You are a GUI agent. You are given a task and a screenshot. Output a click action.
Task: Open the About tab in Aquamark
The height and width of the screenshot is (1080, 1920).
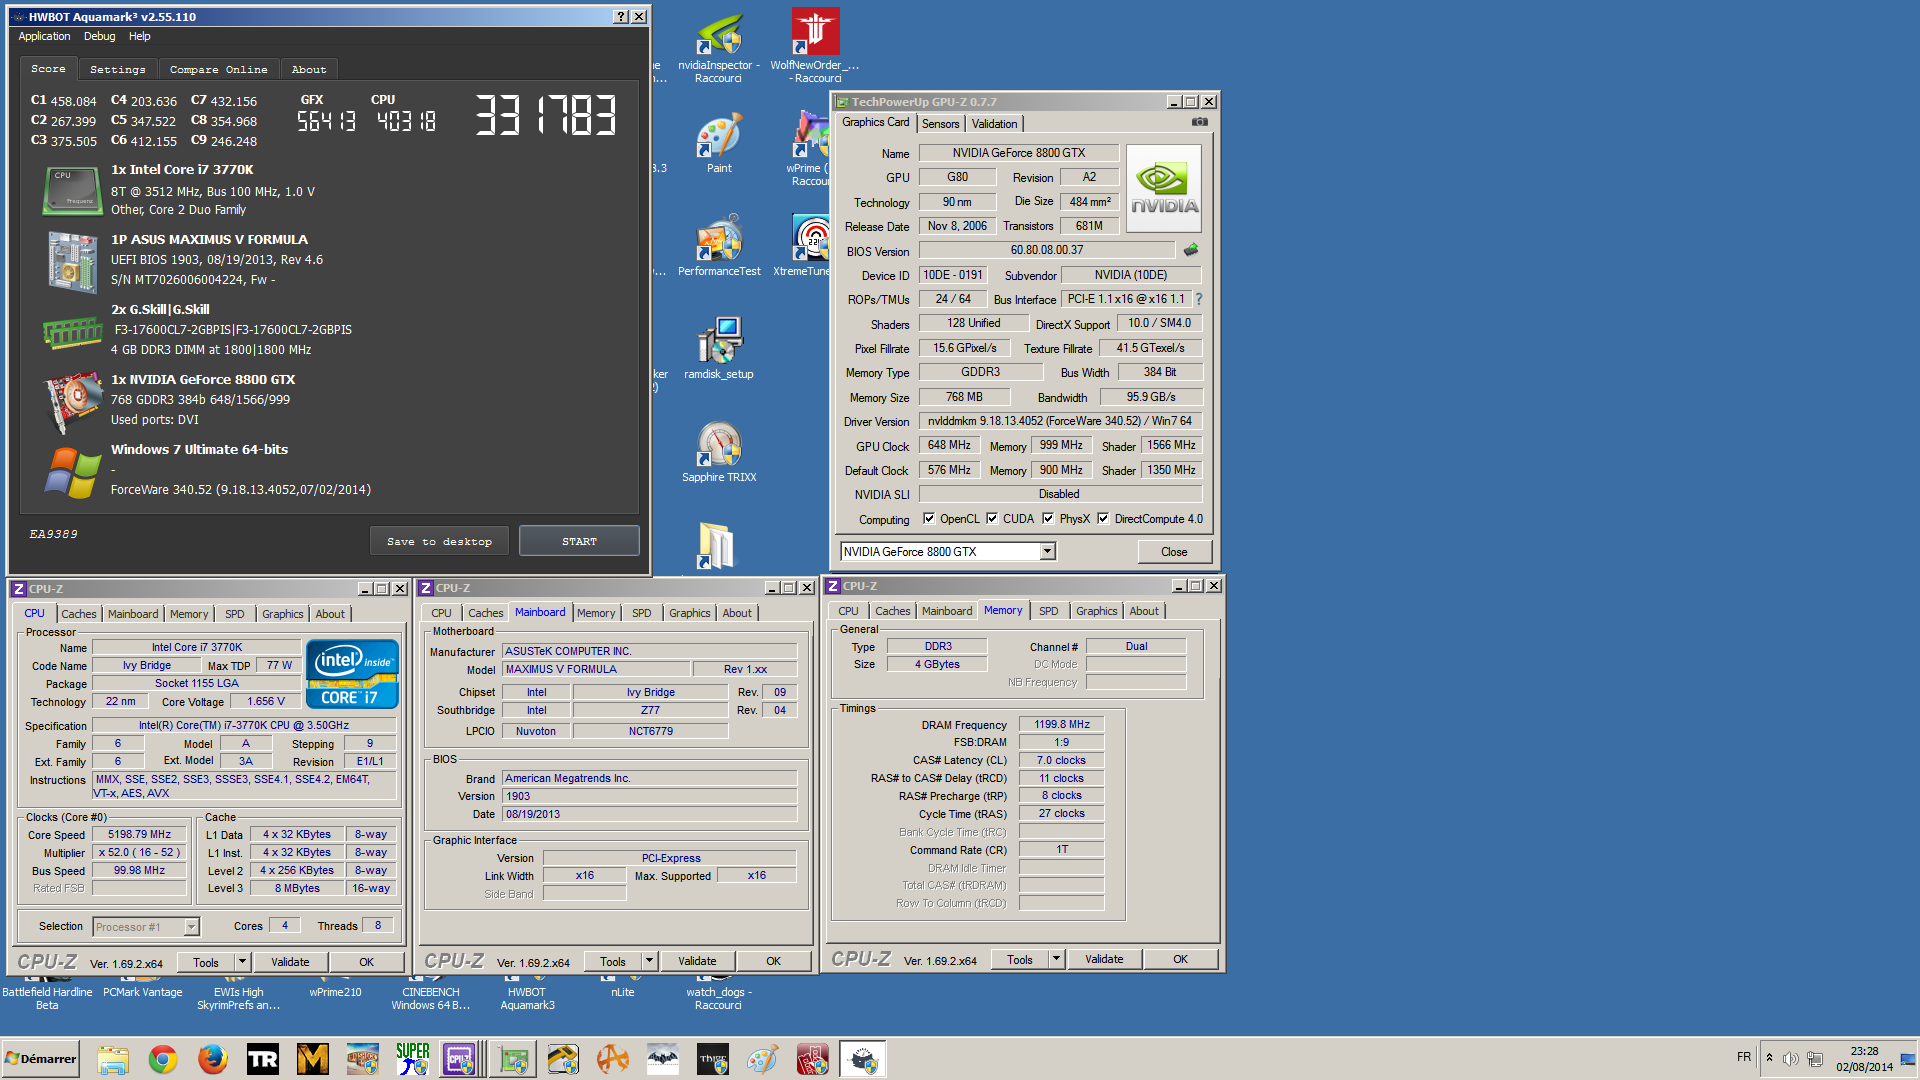[x=309, y=70]
